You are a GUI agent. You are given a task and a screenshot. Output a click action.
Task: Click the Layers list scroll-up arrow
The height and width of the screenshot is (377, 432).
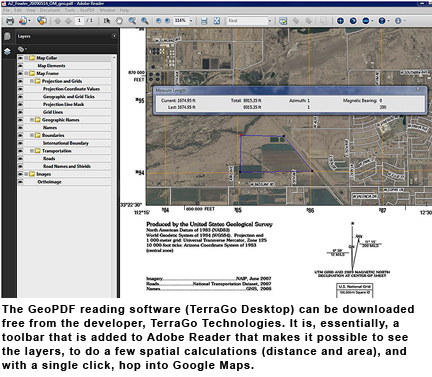coord(114,58)
